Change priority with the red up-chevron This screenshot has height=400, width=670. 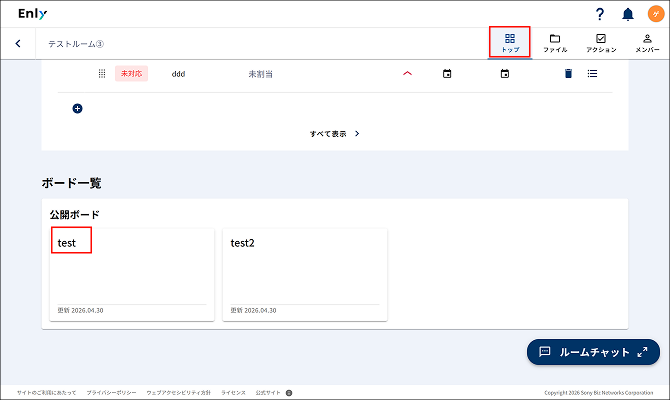(407, 74)
